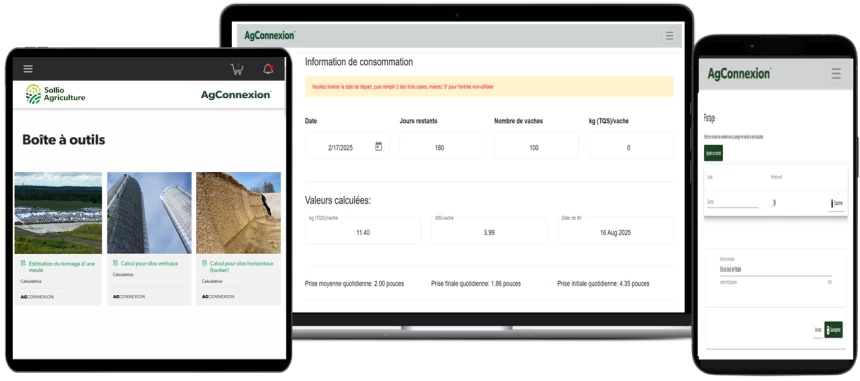Click the AgConnexion logo on the laptop
Screen dimensions: 860x381
coord(270,35)
